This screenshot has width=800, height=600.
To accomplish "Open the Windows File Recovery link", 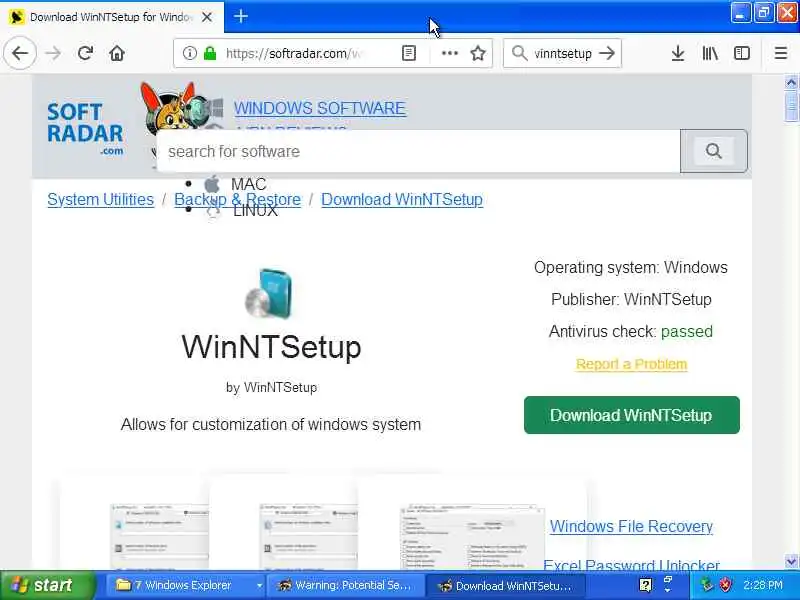I will pos(631,526).
